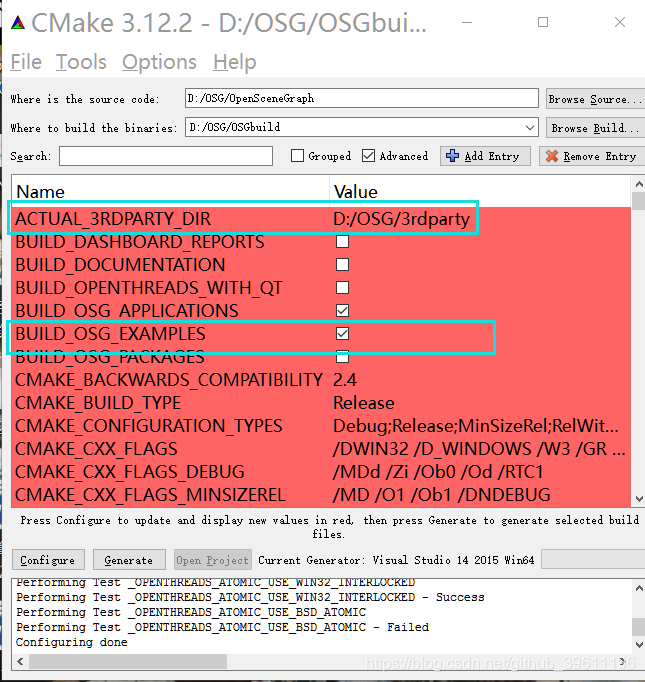Click the disabled Open Project button

(x=212, y=560)
